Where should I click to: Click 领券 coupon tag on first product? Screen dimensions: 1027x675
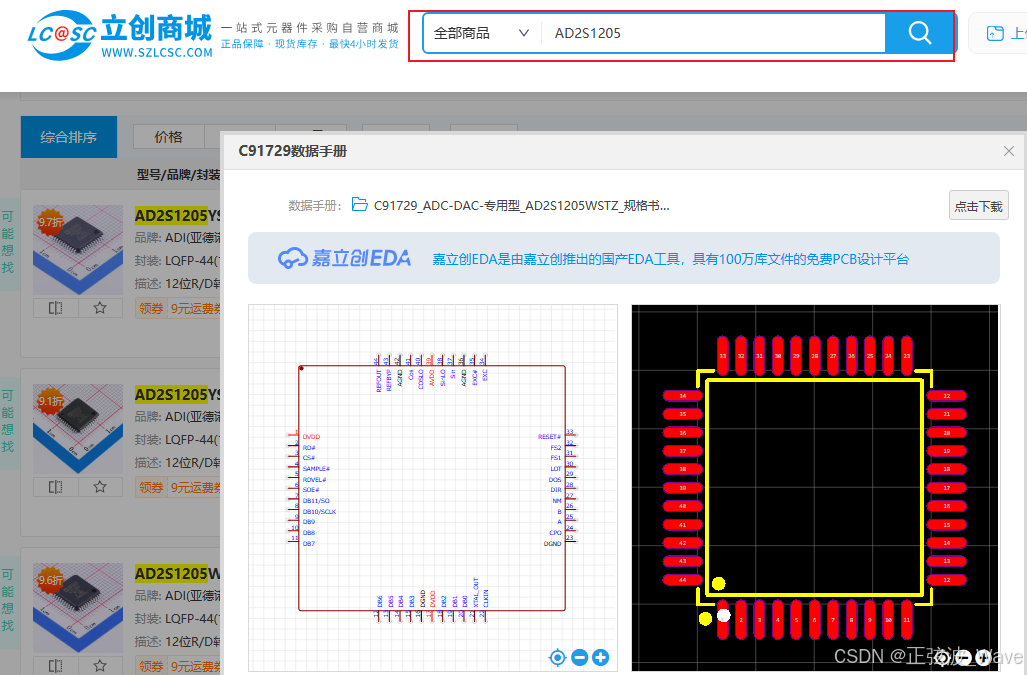coord(151,308)
